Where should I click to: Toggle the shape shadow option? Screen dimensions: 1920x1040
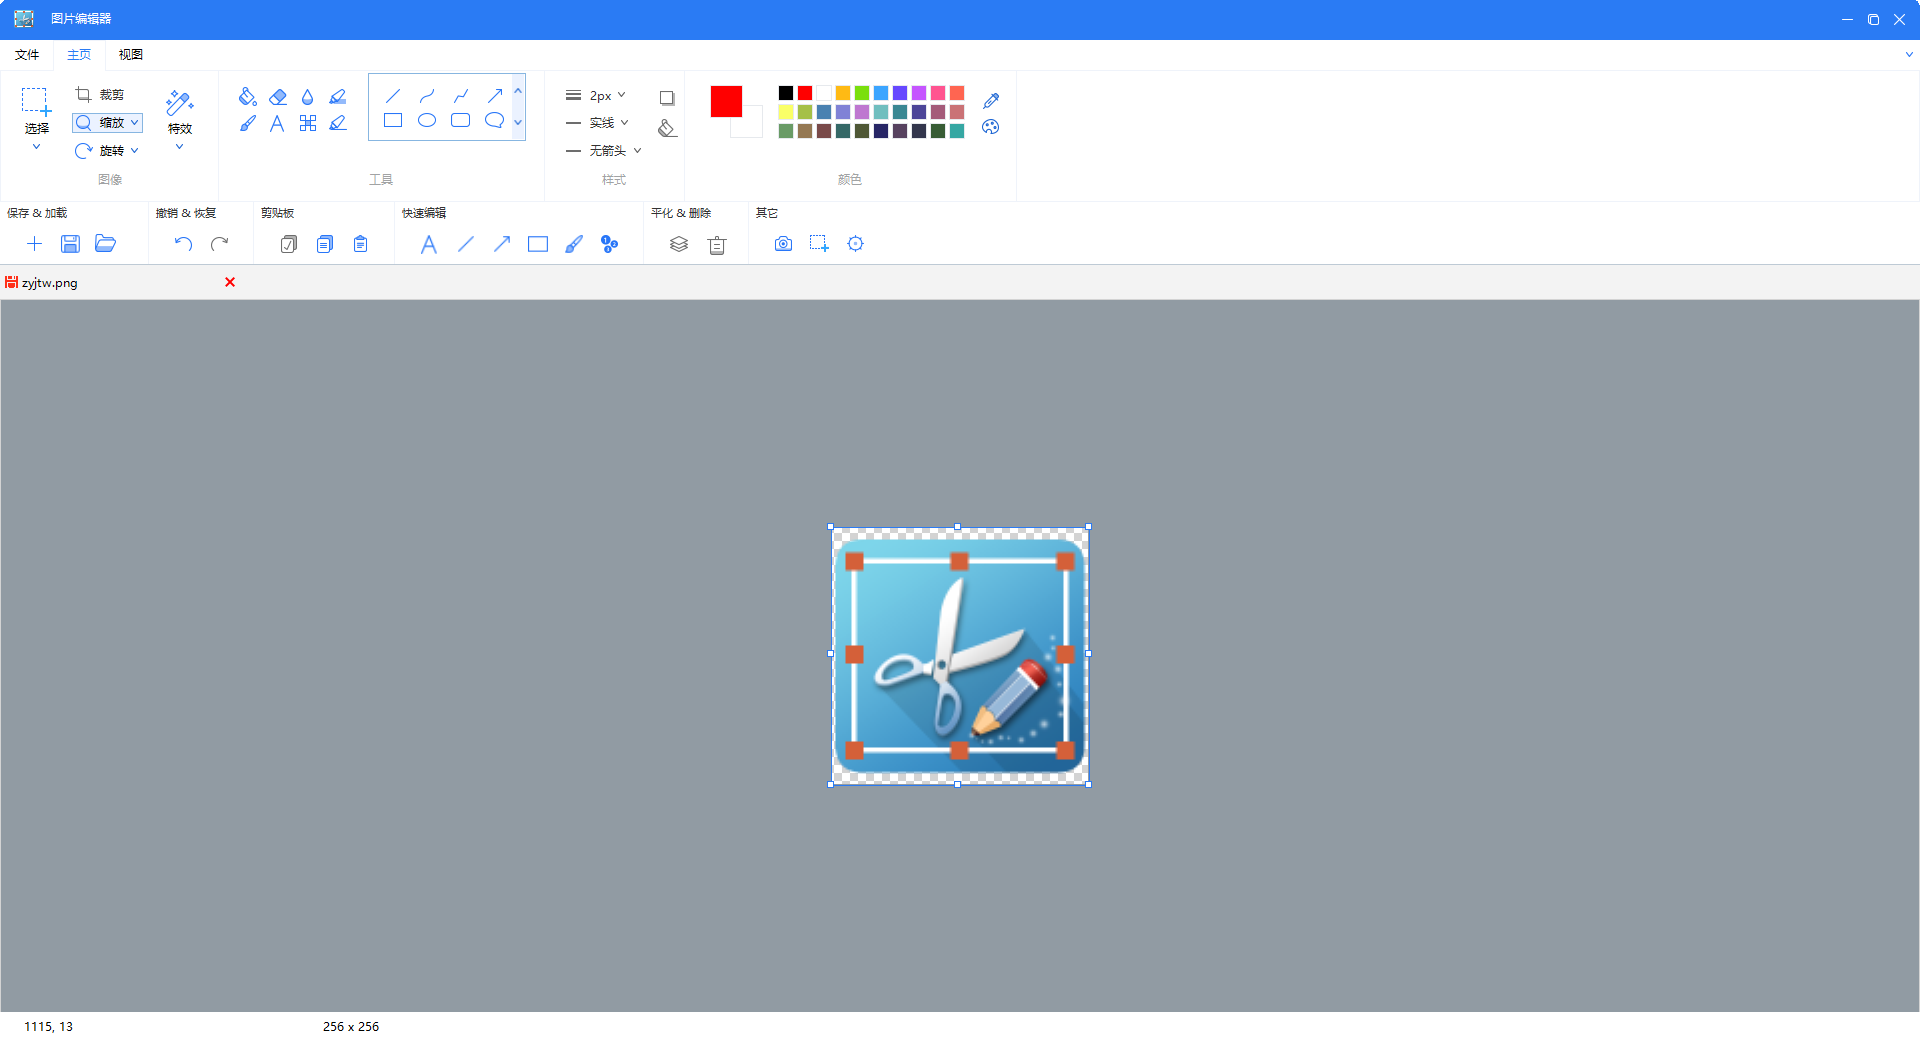[x=667, y=98]
